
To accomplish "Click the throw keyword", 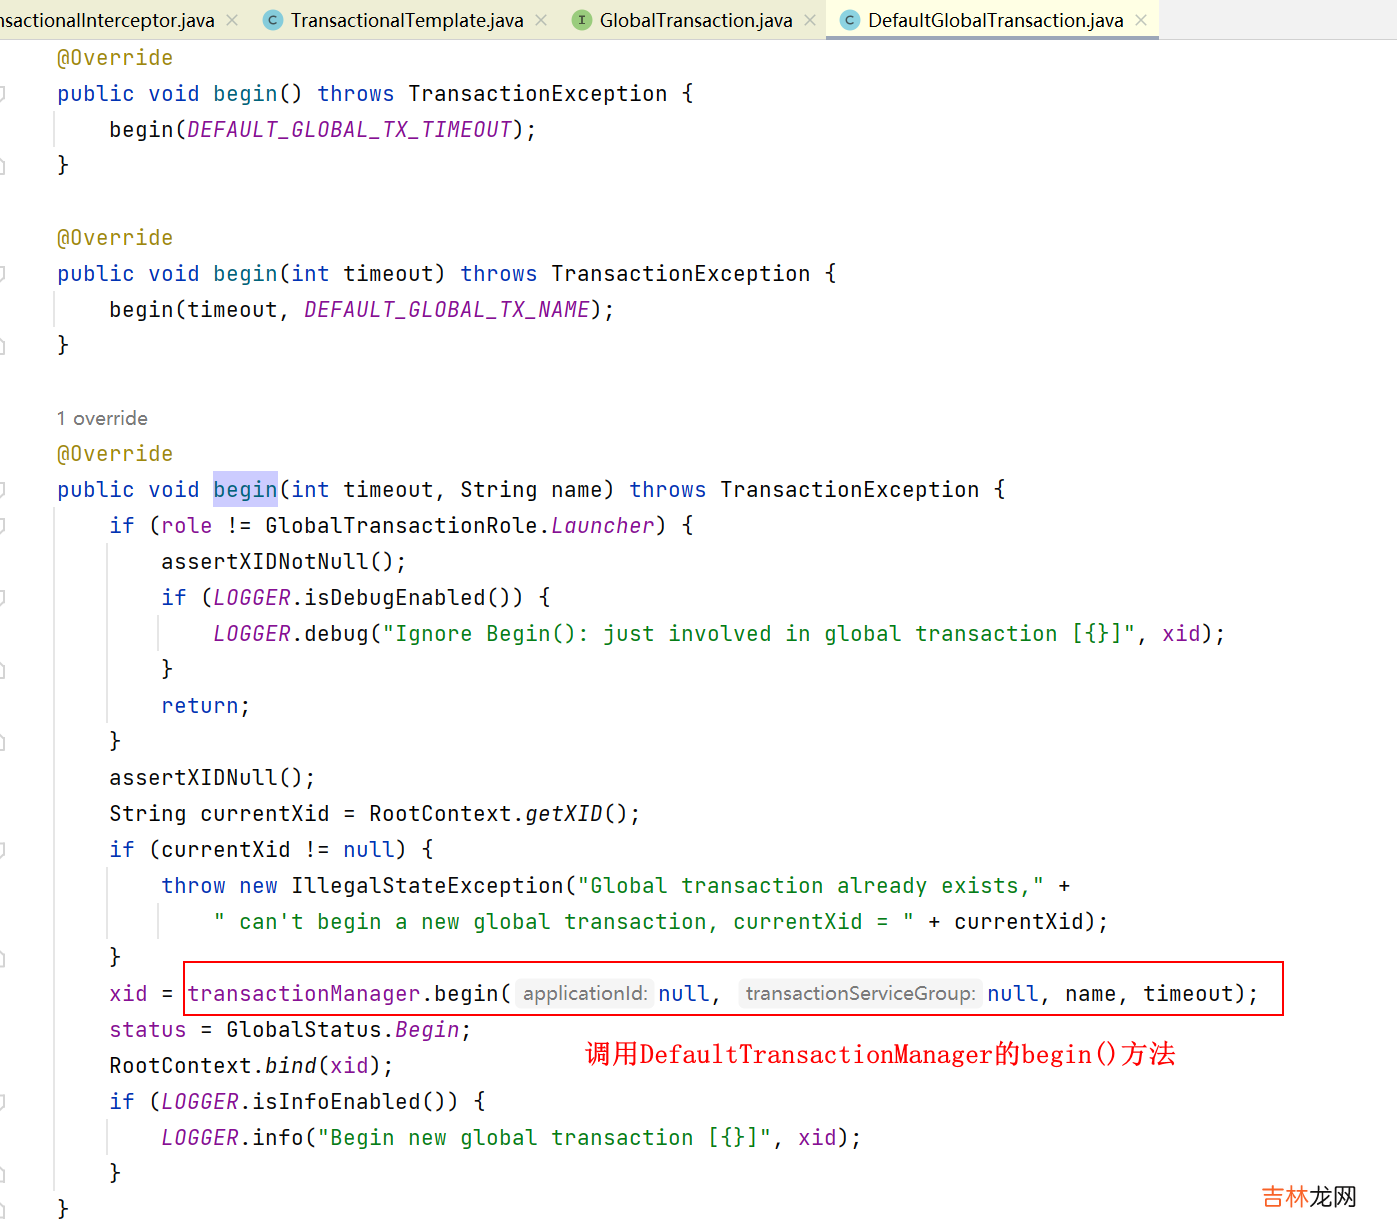I will [193, 885].
